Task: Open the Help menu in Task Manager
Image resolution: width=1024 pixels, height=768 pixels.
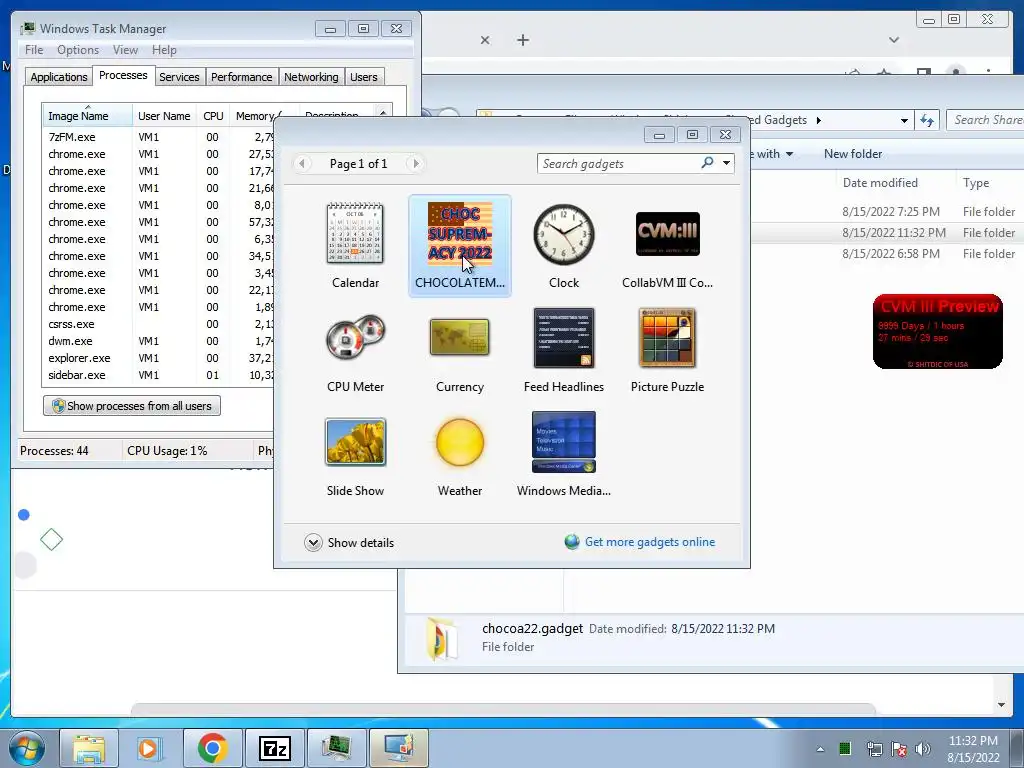Action: [x=164, y=50]
